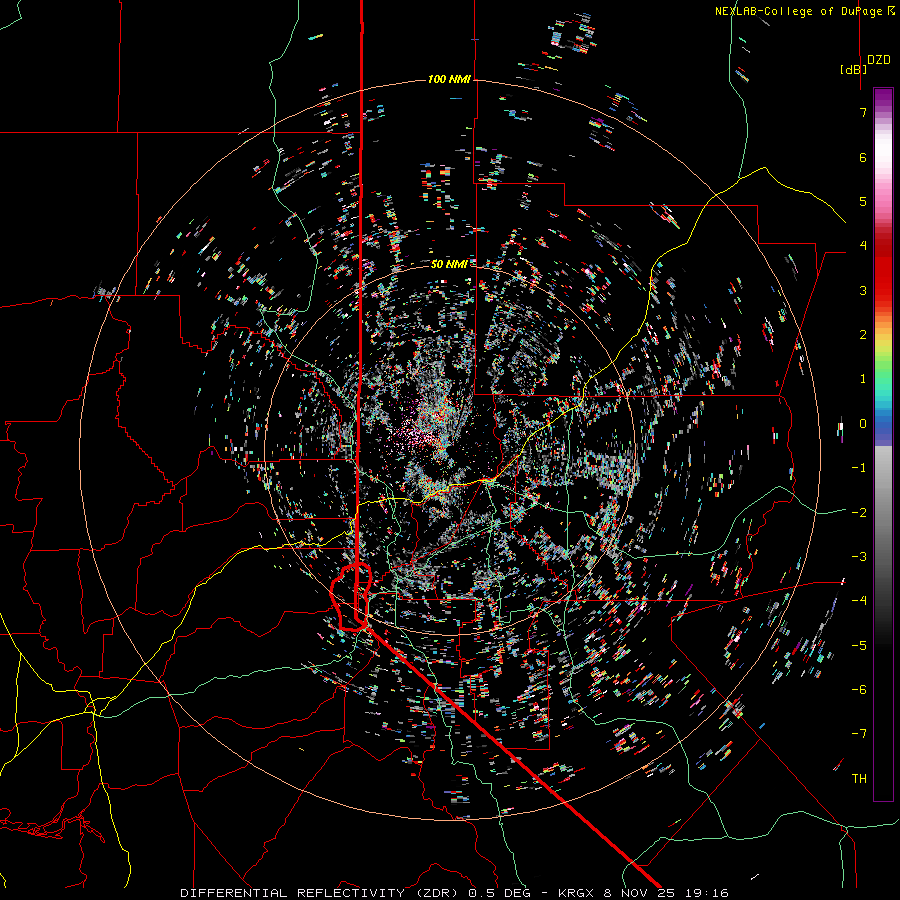Select the 100 NMI range ring label
The width and height of the screenshot is (900, 900).
coord(449,79)
